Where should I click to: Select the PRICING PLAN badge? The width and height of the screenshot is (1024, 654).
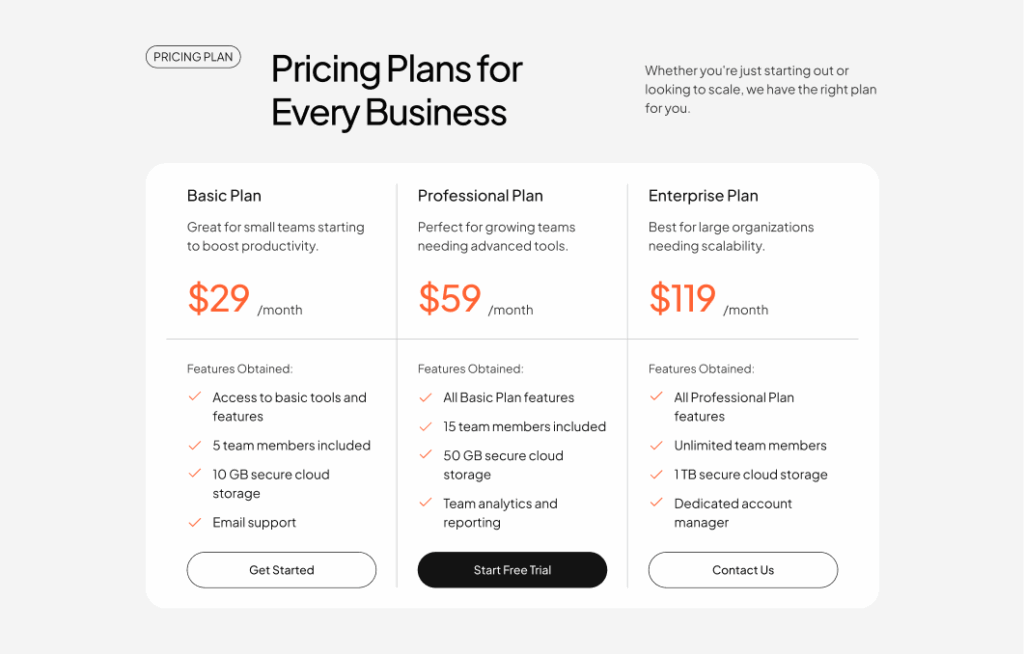coord(193,56)
